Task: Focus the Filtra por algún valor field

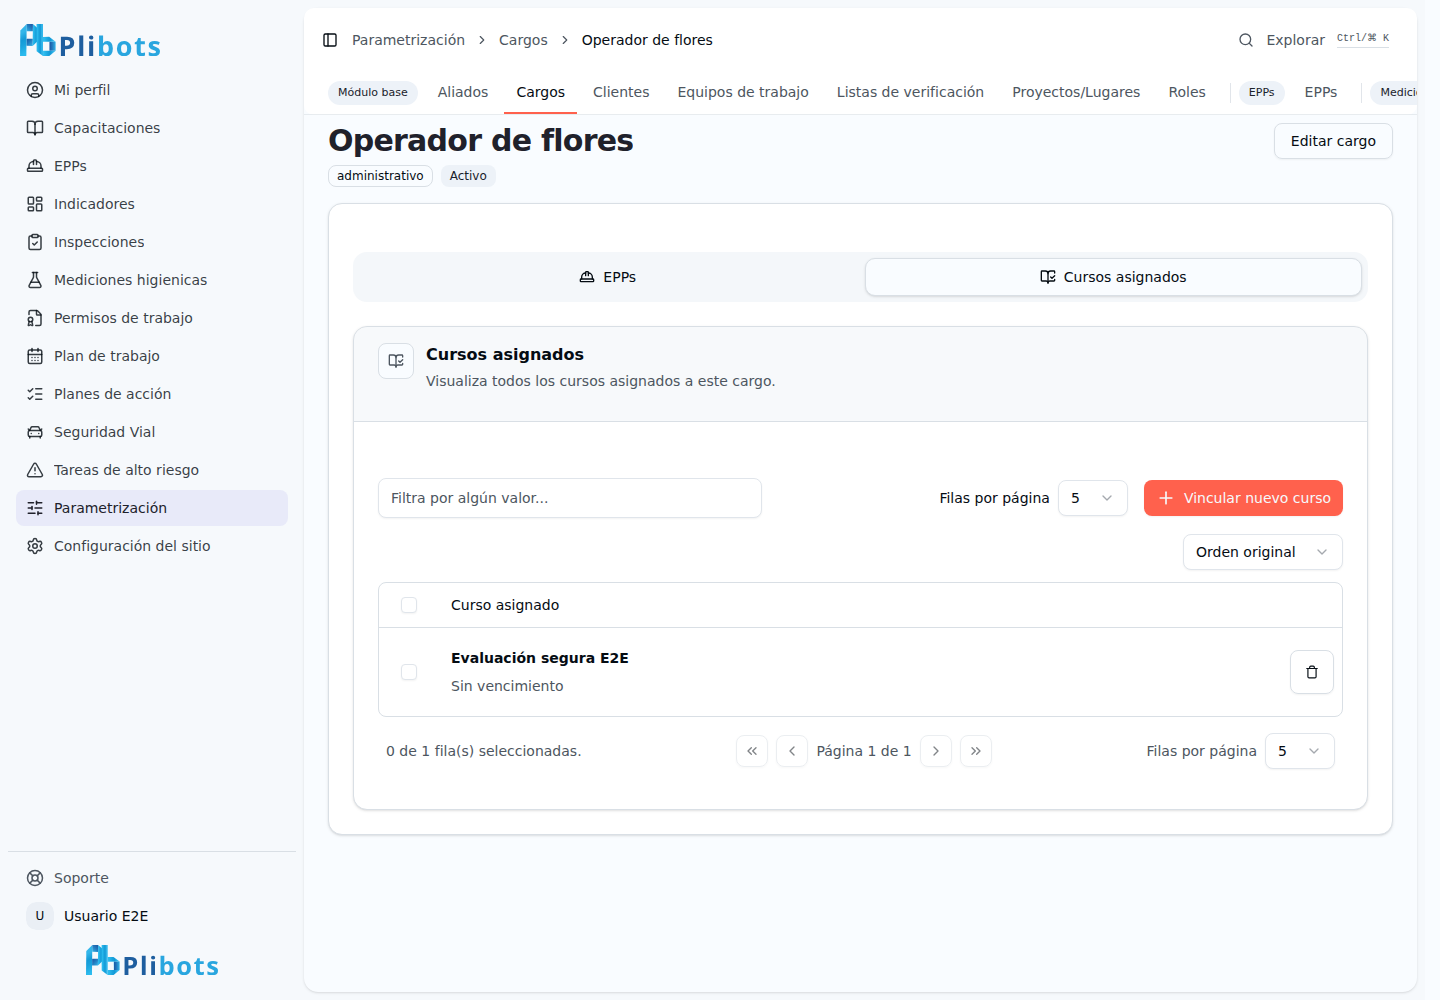Action: [x=570, y=498]
